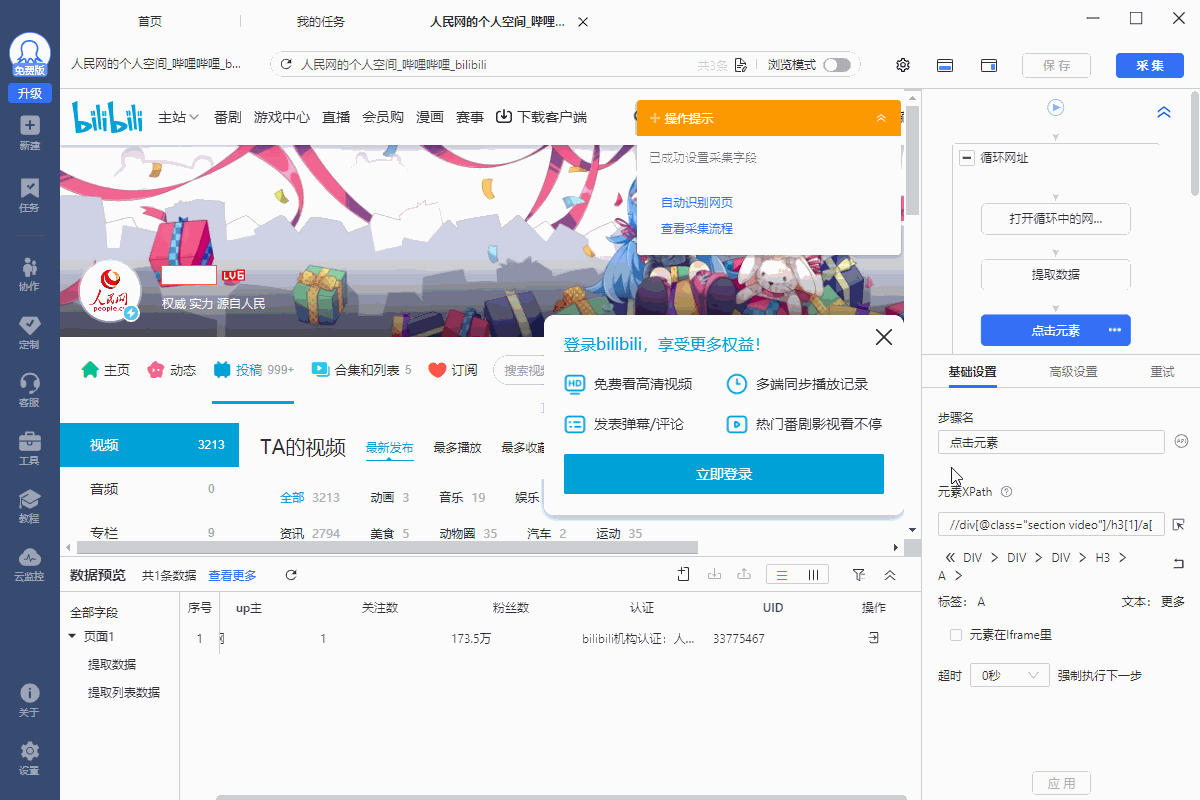Click the undo arrow beside XPath breadcrumb
The width and height of the screenshot is (1200, 800).
(x=1179, y=564)
